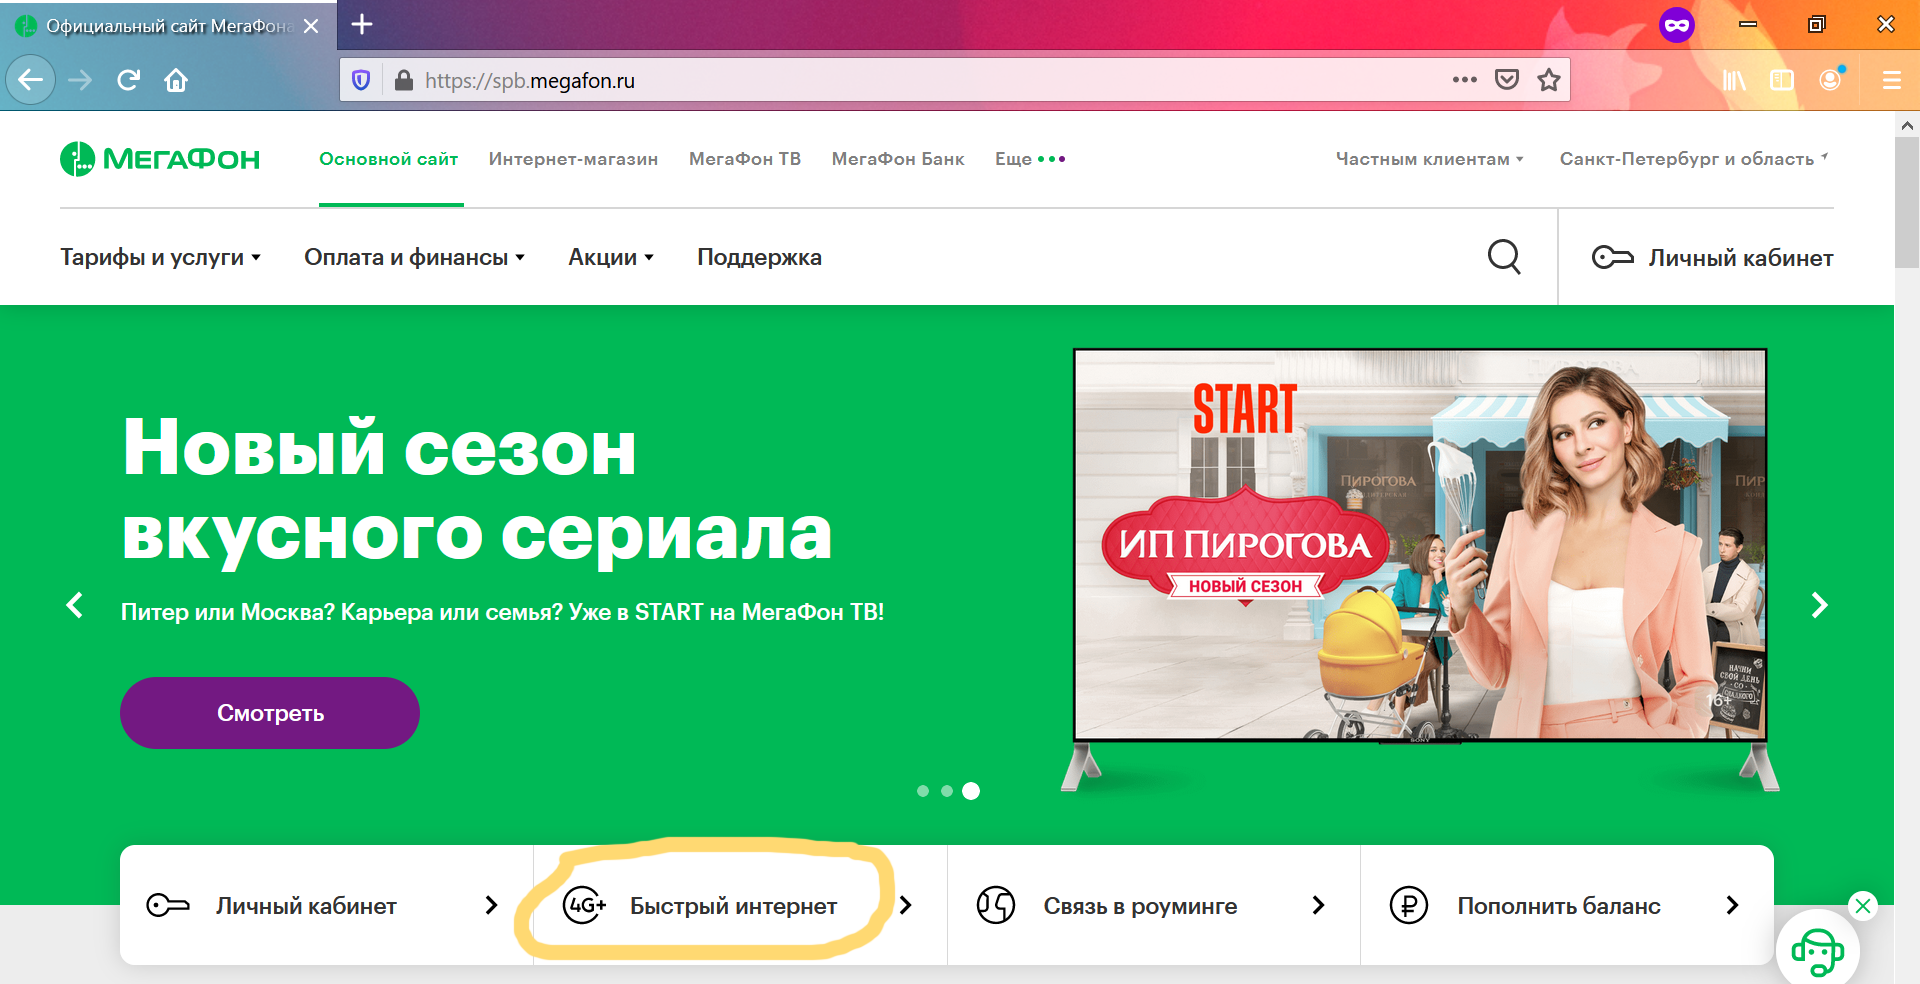Open the Поддержка menu item

coord(759,257)
